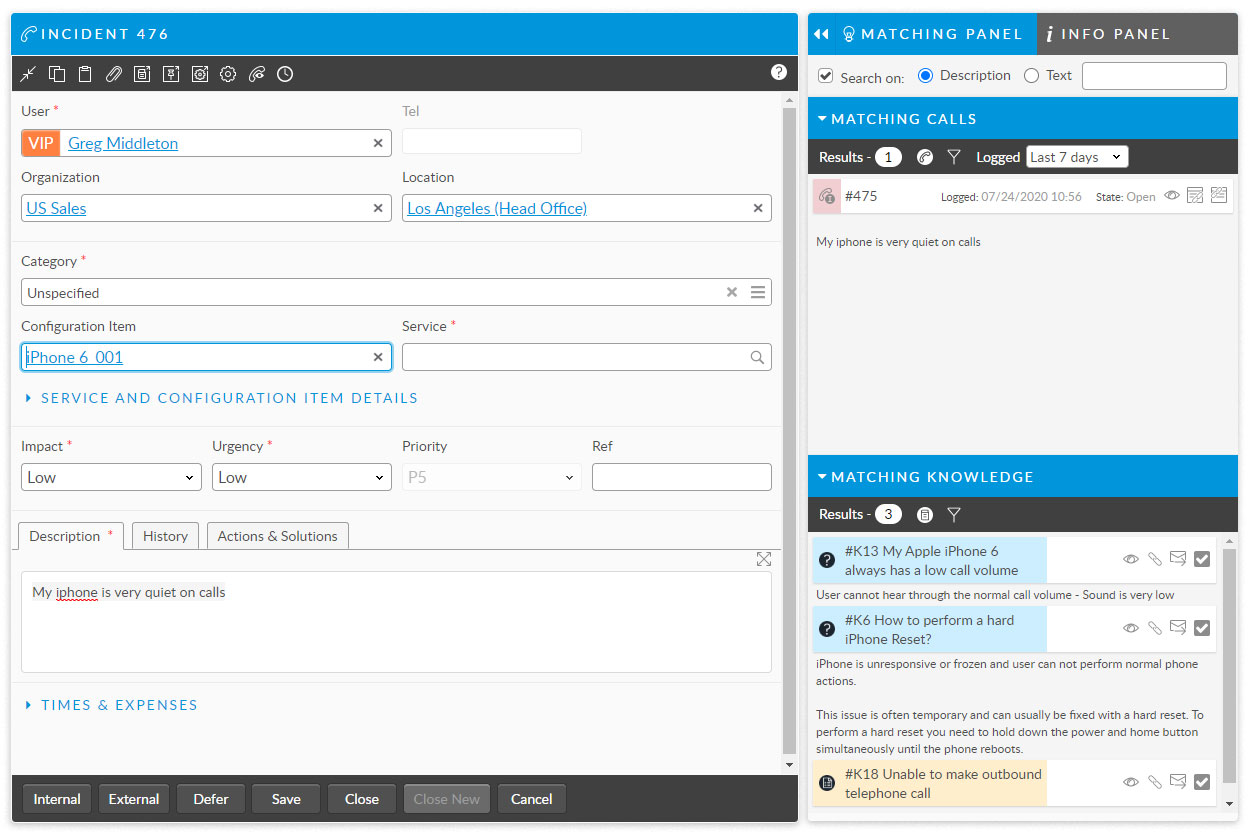This screenshot has height=834, width=1251.
Task: Preview call #475 with the eye icon
Action: point(1171,196)
